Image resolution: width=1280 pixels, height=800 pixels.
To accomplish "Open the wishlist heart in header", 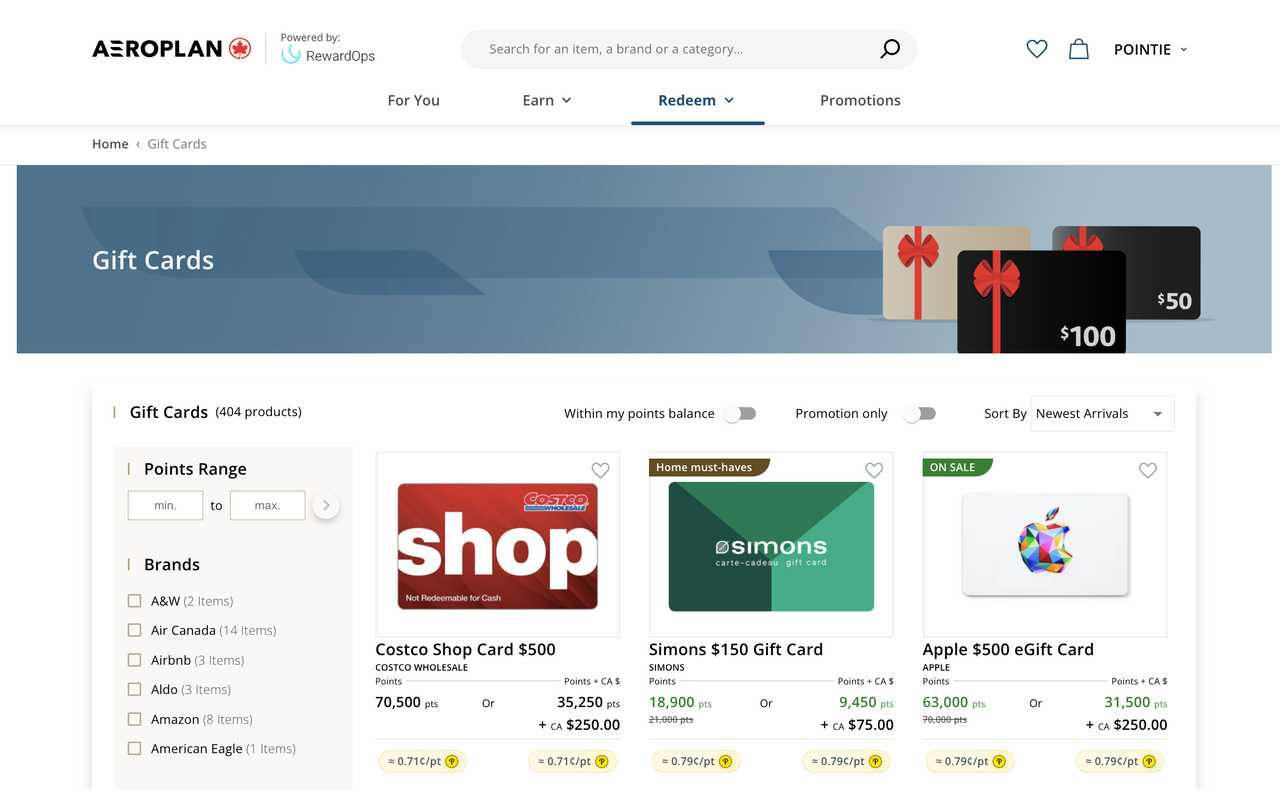I will (1037, 49).
